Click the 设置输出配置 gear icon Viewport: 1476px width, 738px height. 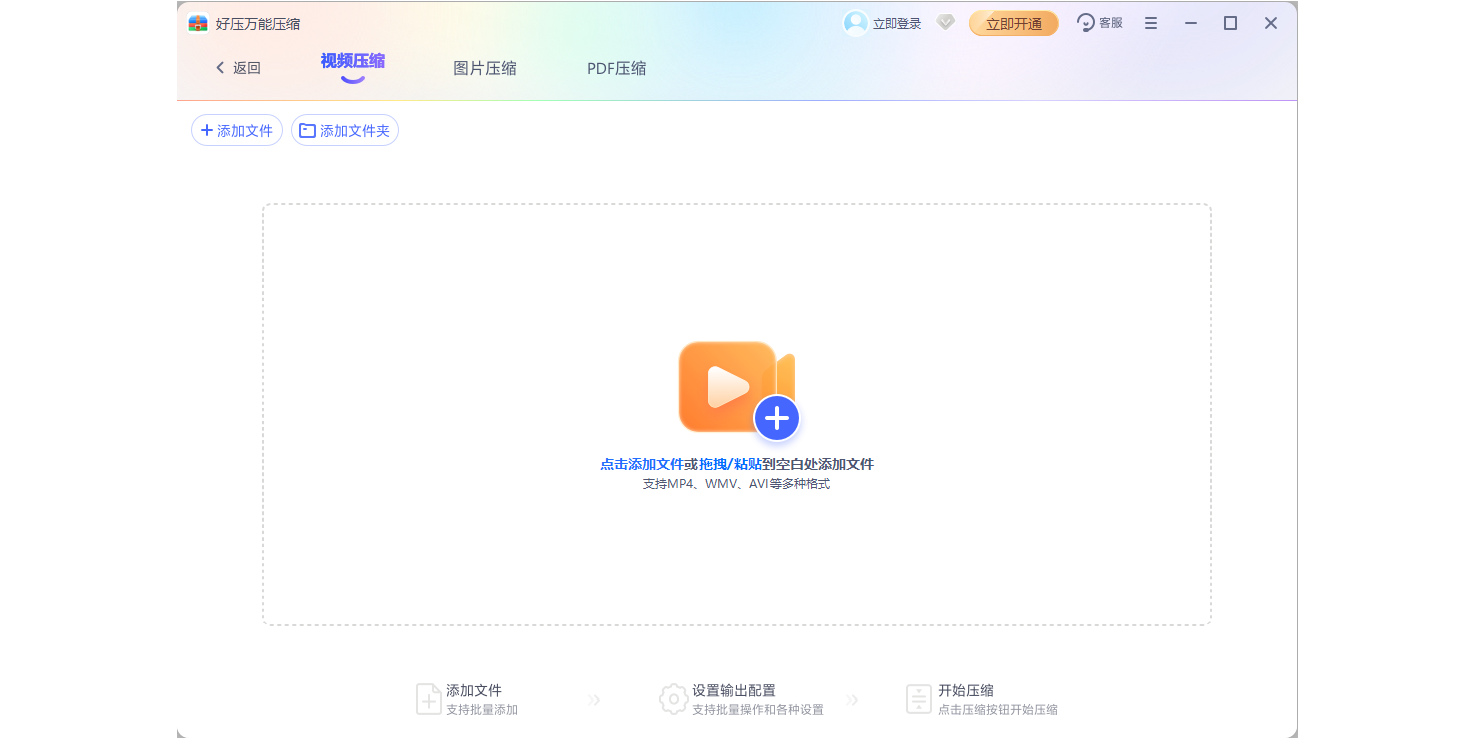point(673,699)
